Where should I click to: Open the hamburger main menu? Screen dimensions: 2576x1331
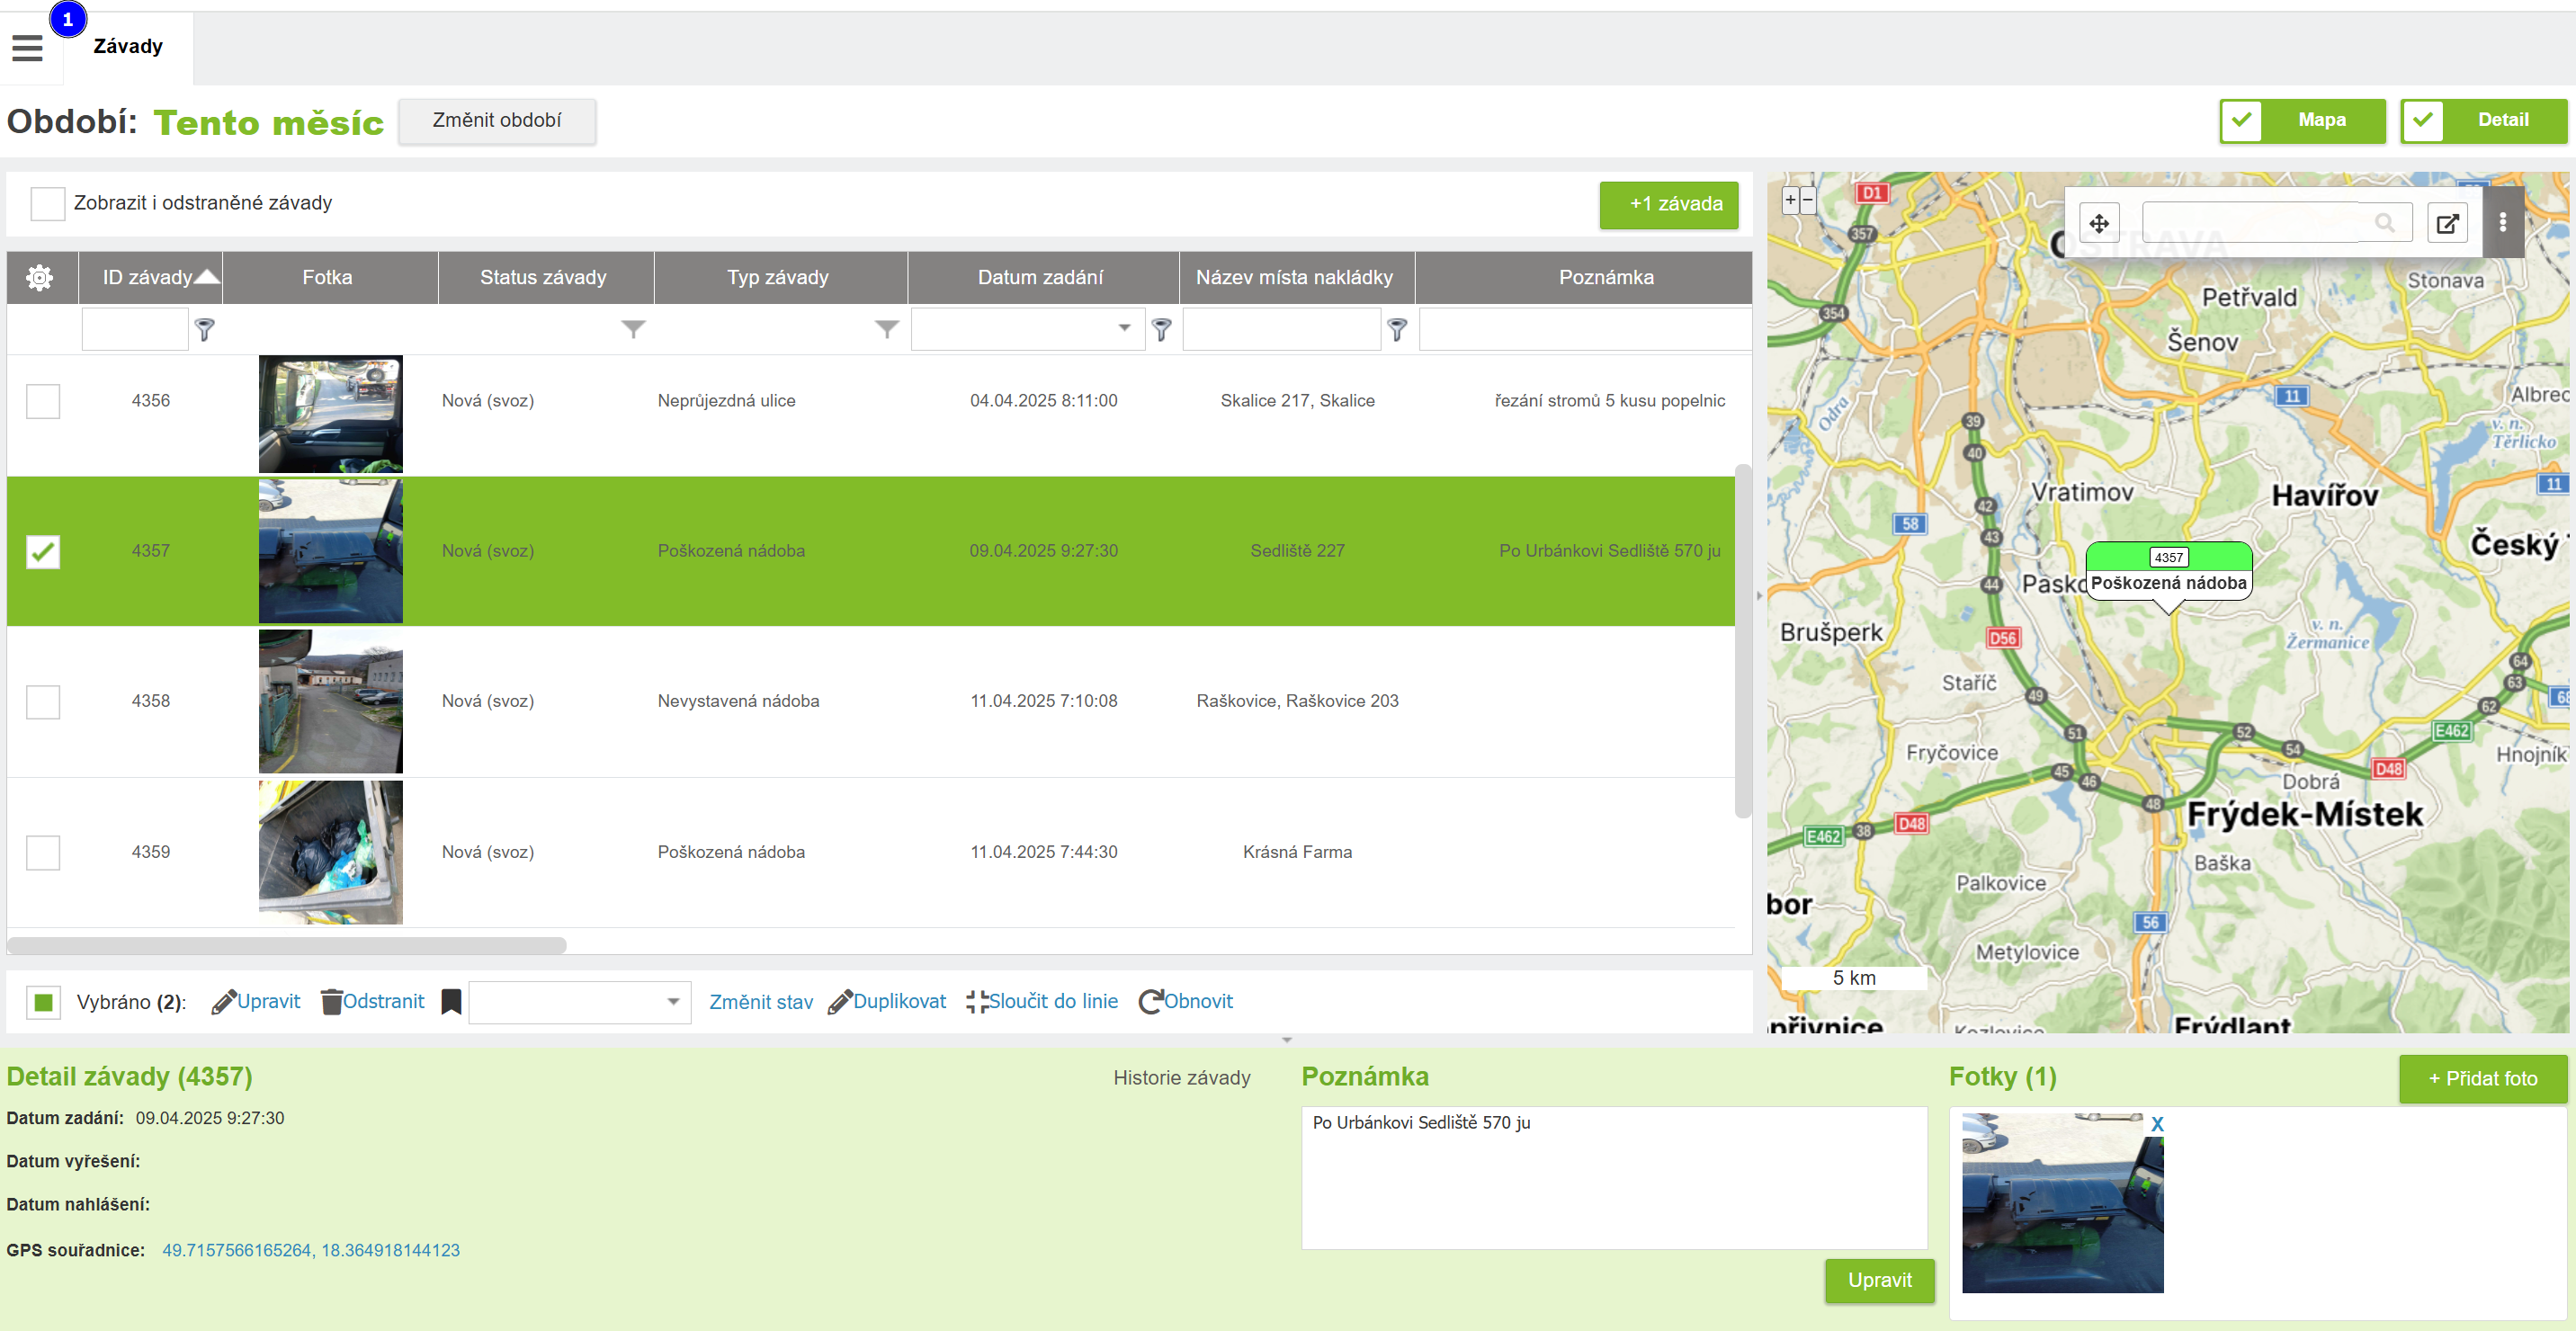click(27, 47)
